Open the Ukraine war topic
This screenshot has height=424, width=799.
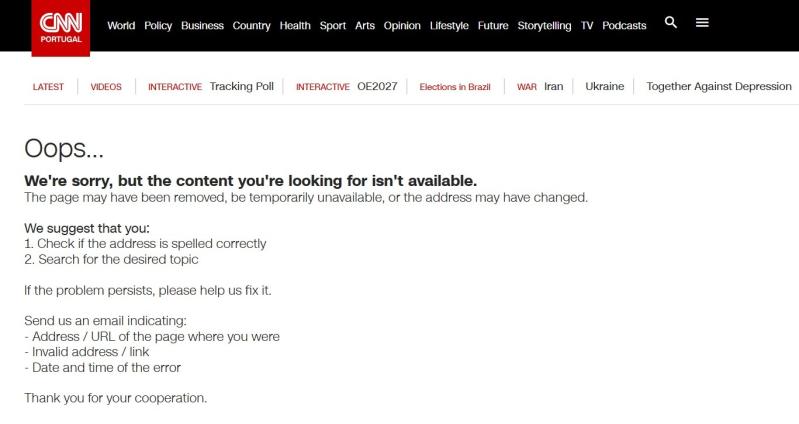pos(604,87)
